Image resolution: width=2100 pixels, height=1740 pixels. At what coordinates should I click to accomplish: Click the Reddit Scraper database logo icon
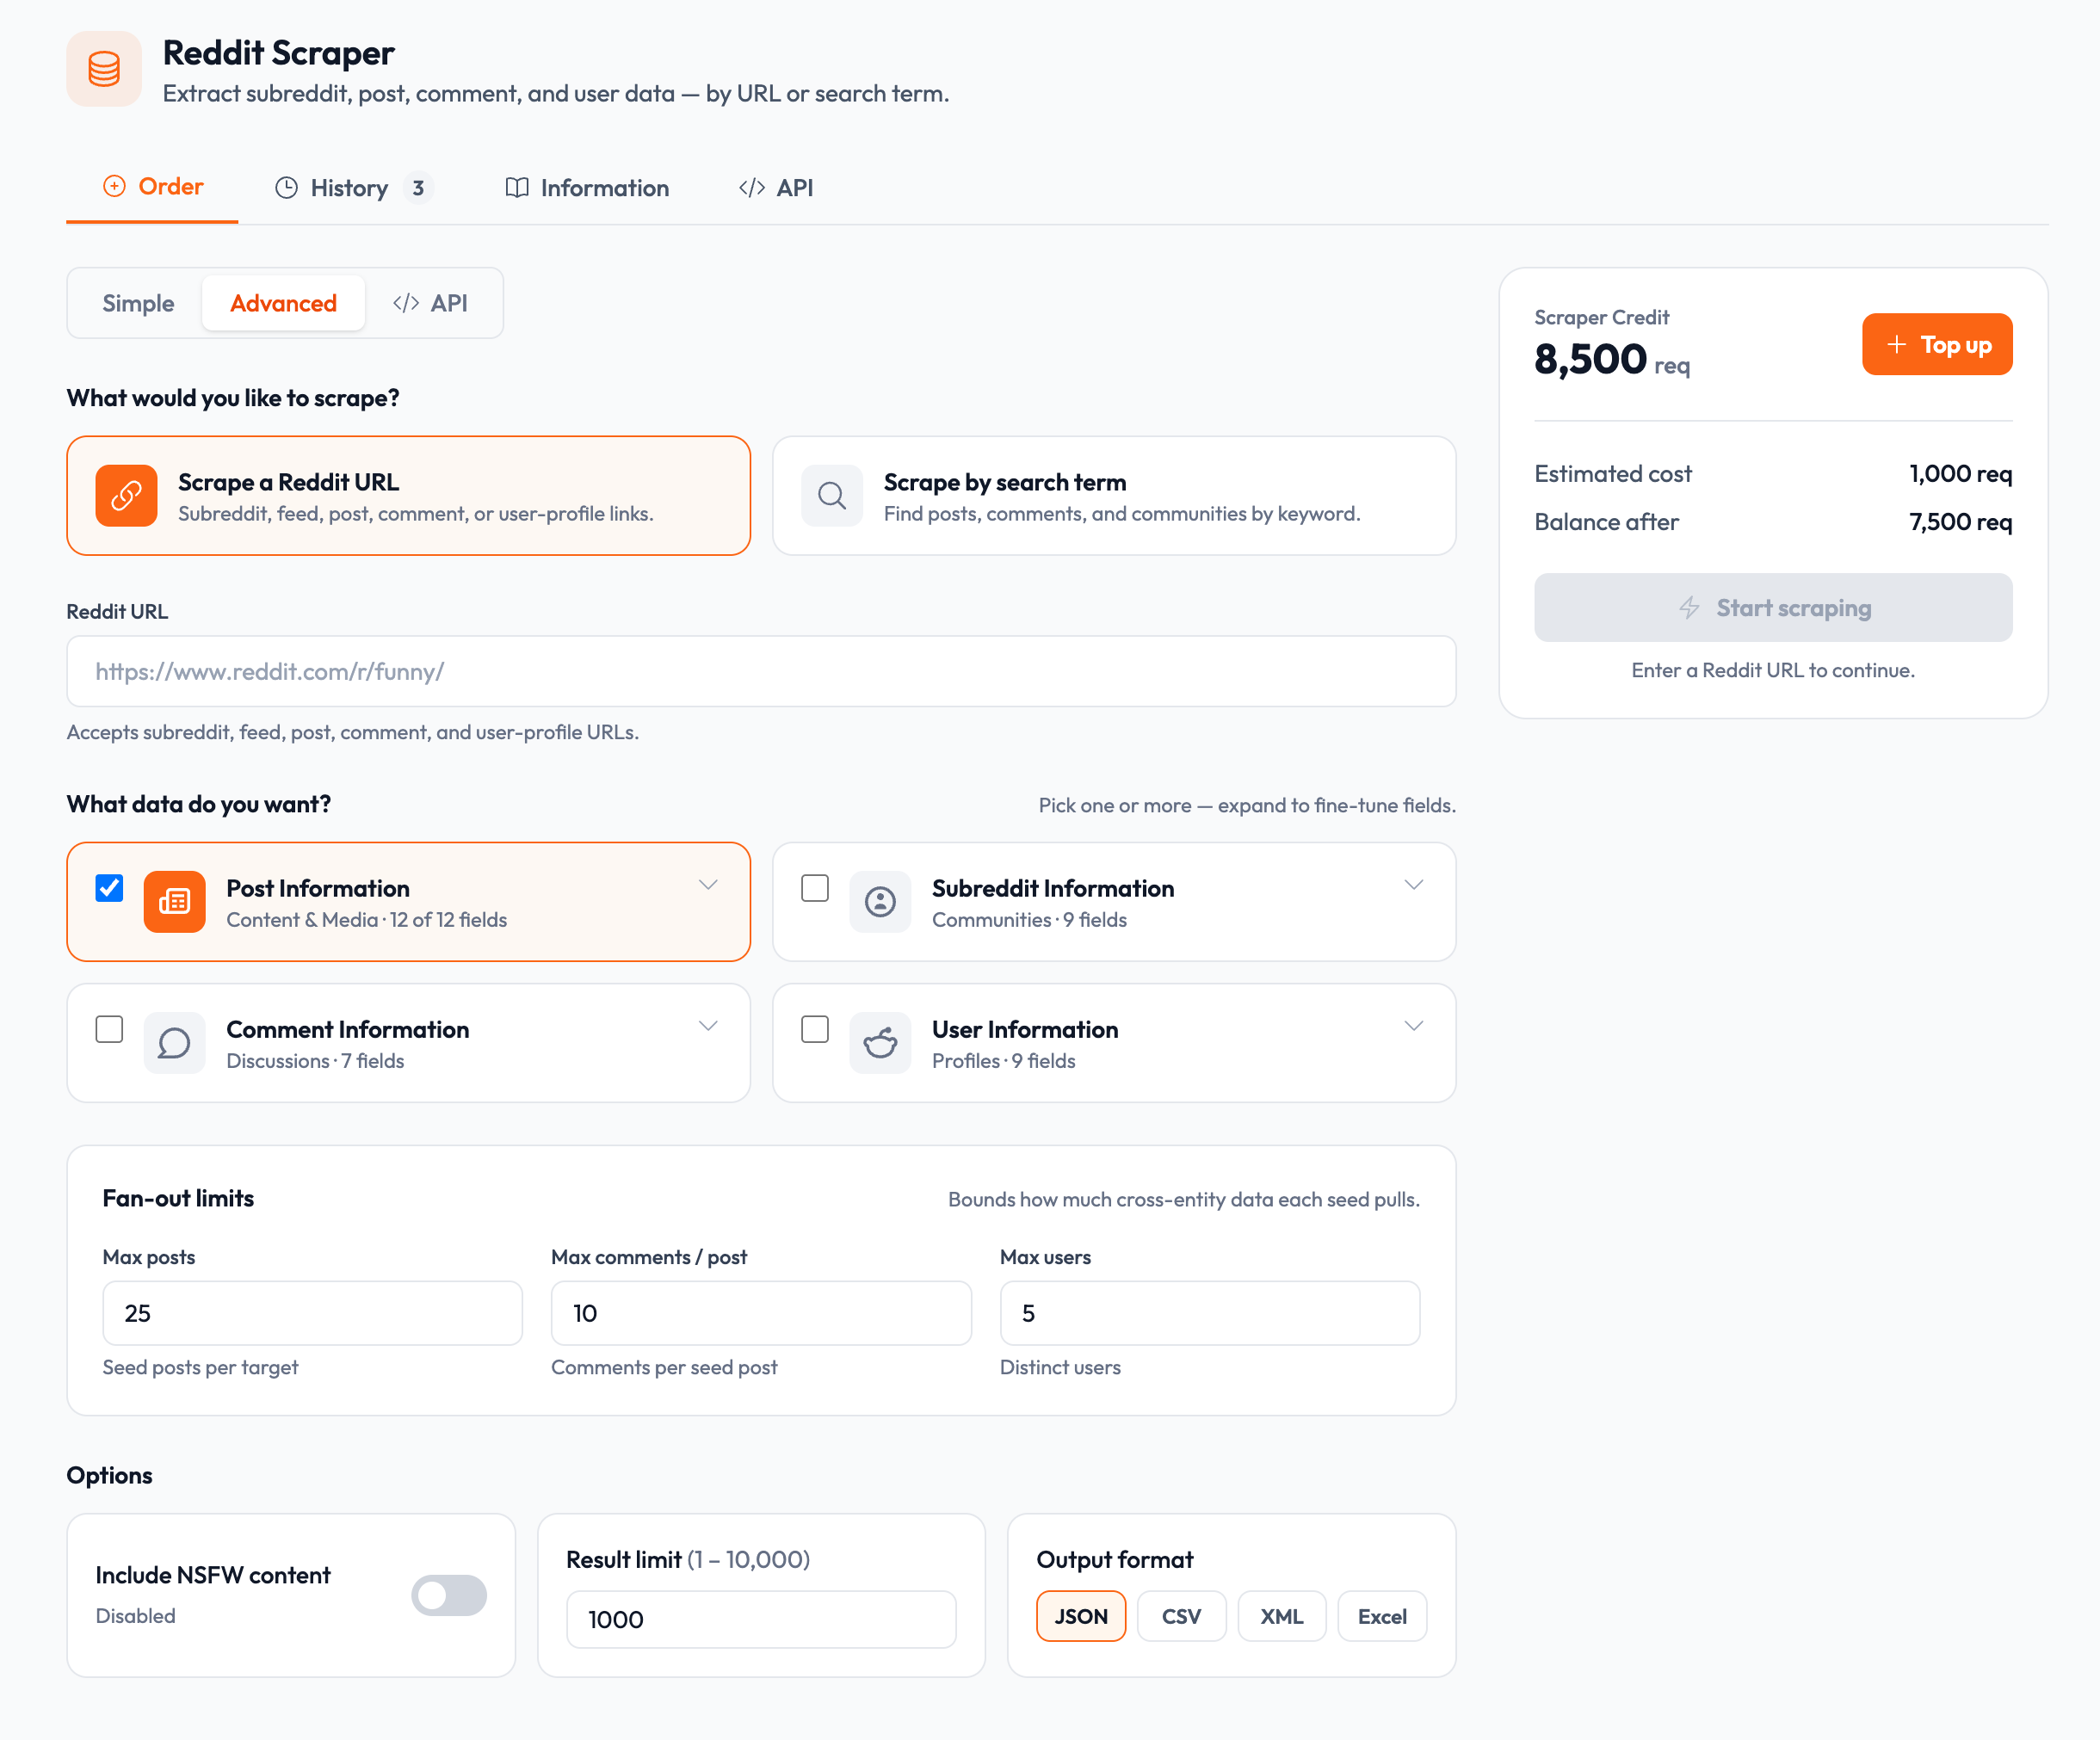104,69
